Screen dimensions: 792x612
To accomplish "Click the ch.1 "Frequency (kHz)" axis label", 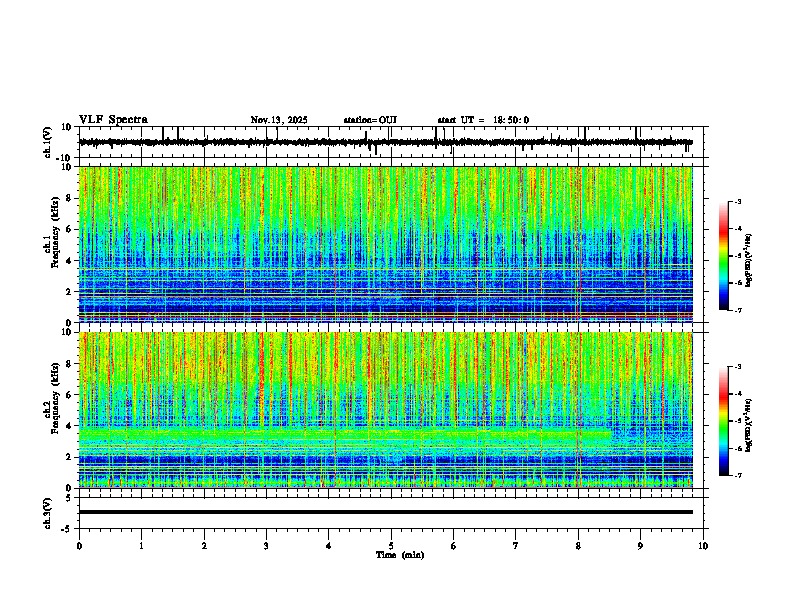I will pos(55,233).
